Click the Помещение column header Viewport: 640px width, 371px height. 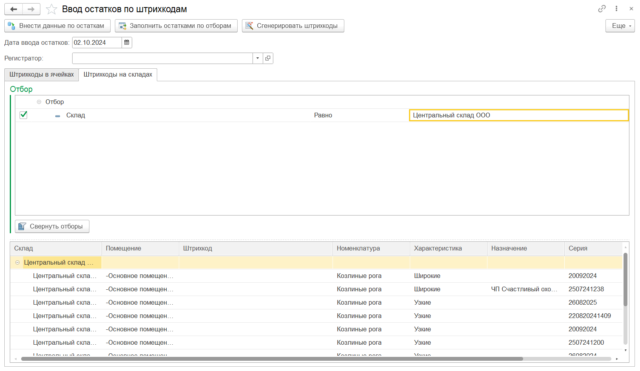click(x=140, y=248)
